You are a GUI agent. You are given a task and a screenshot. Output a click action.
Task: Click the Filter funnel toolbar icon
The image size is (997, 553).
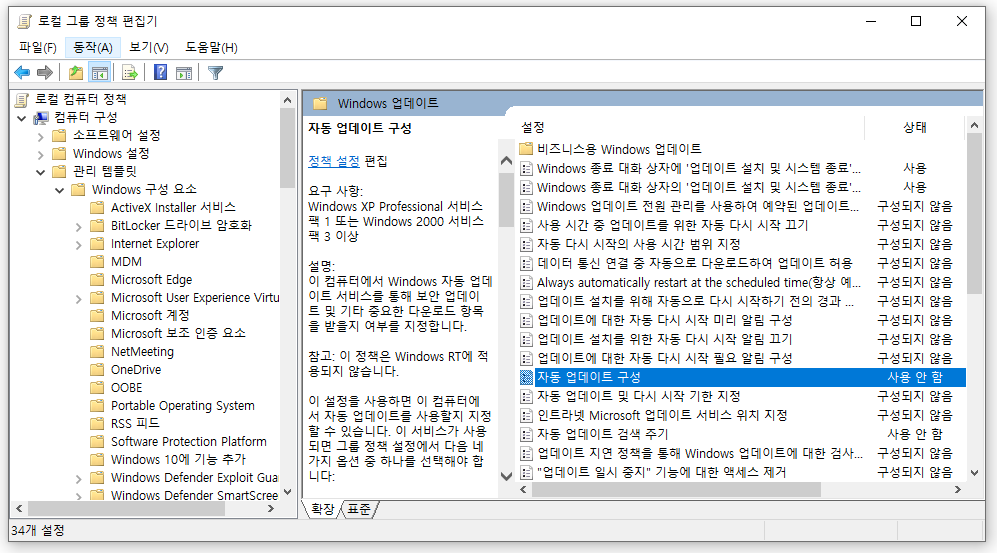[216, 72]
